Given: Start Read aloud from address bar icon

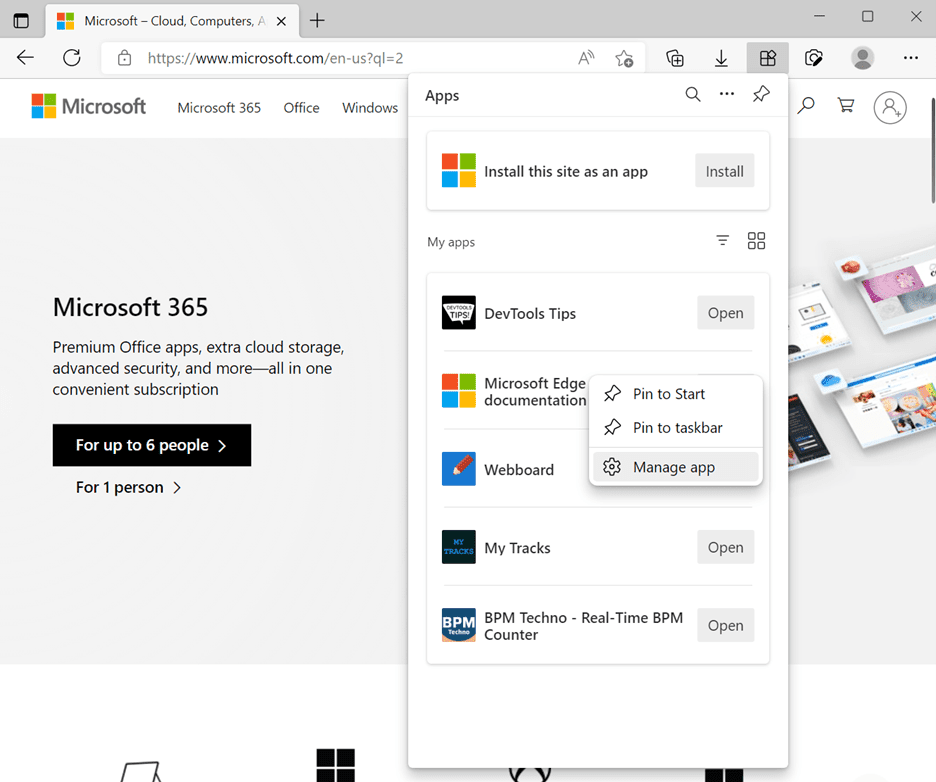Looking at the screenshot, I should 586,58.
